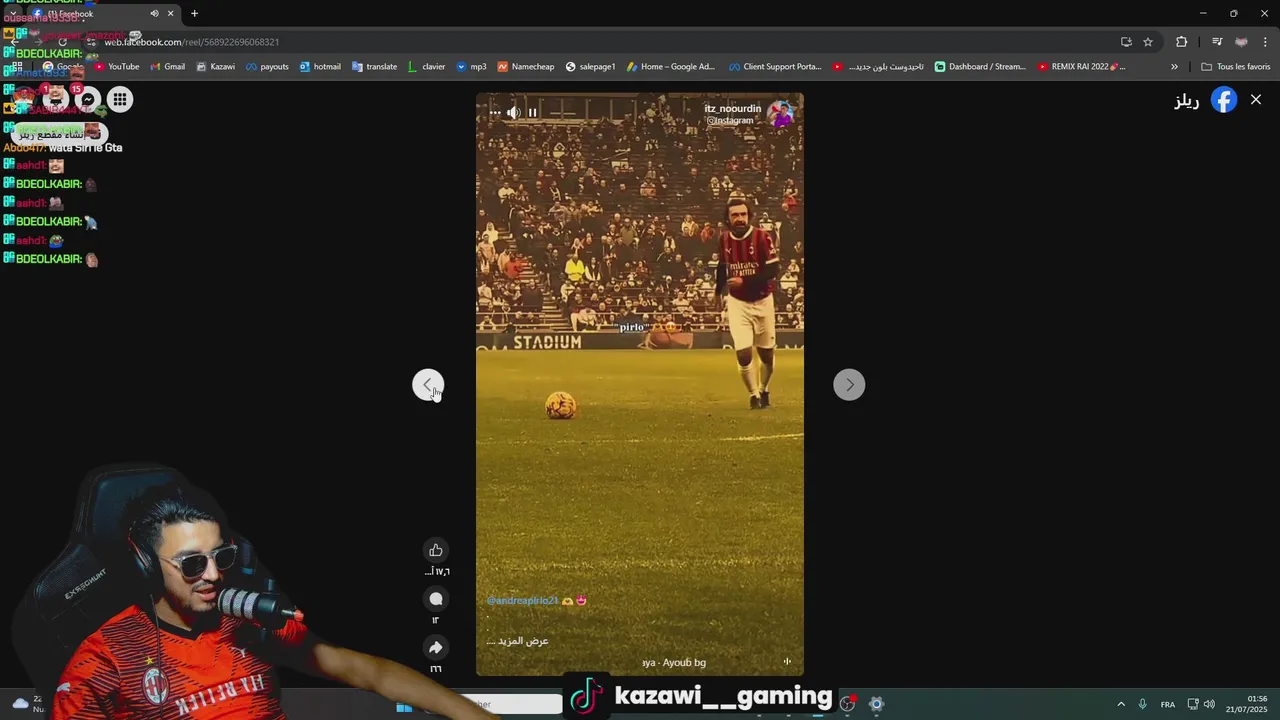Open the clavier bookmark
The image size is (1280, 720).
pyautogui.click(x=427, y=67)
